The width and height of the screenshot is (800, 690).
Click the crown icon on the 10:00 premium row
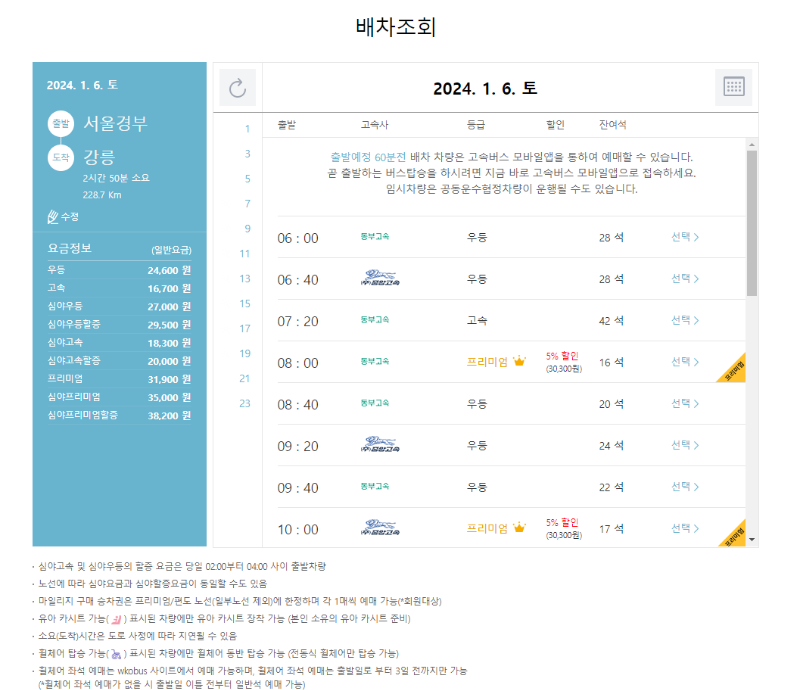click(x=521, y=526)
